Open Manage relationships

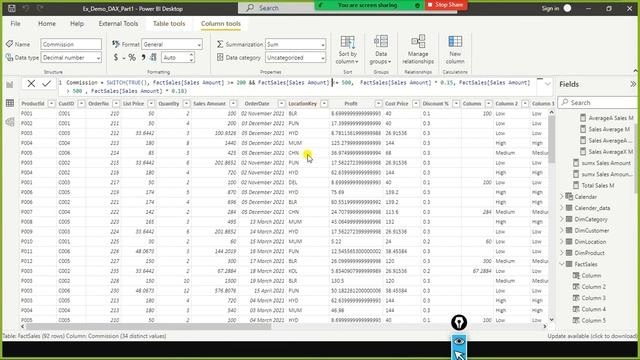(x=418, y=50)
